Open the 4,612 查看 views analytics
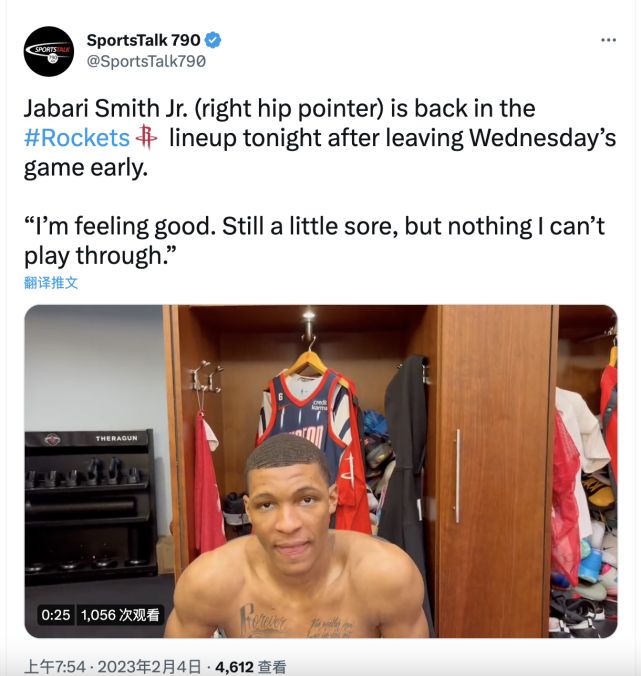The image size is (641, 676). (x=250, y=667)
